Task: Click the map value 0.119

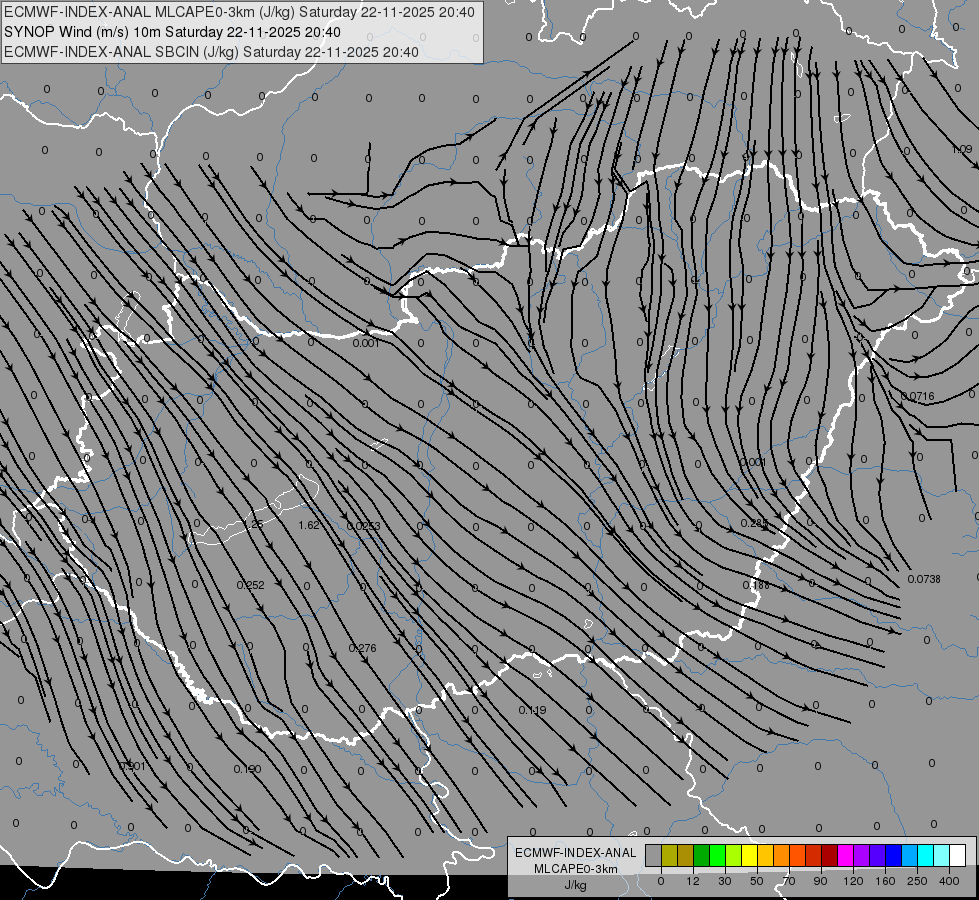Action: point(533,710)
